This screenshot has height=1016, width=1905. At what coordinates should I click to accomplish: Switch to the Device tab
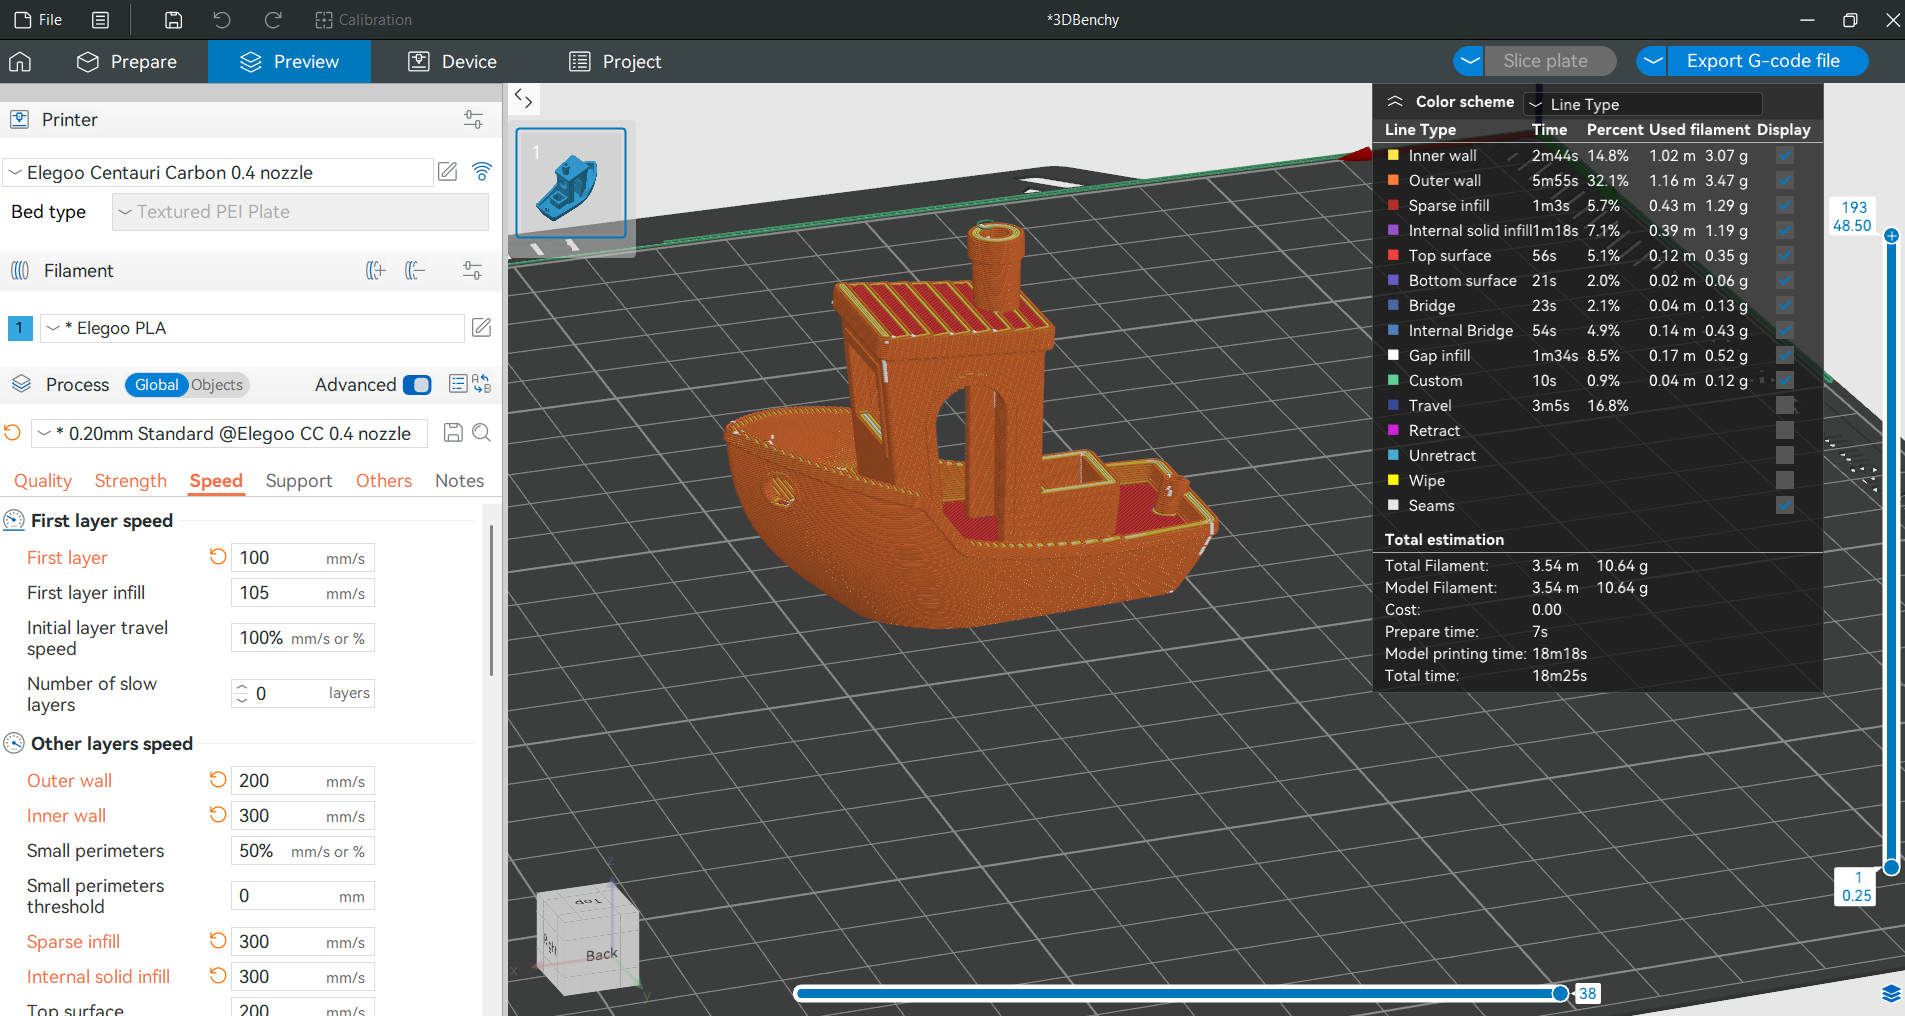pyautogui.click(x=452, y=62)
